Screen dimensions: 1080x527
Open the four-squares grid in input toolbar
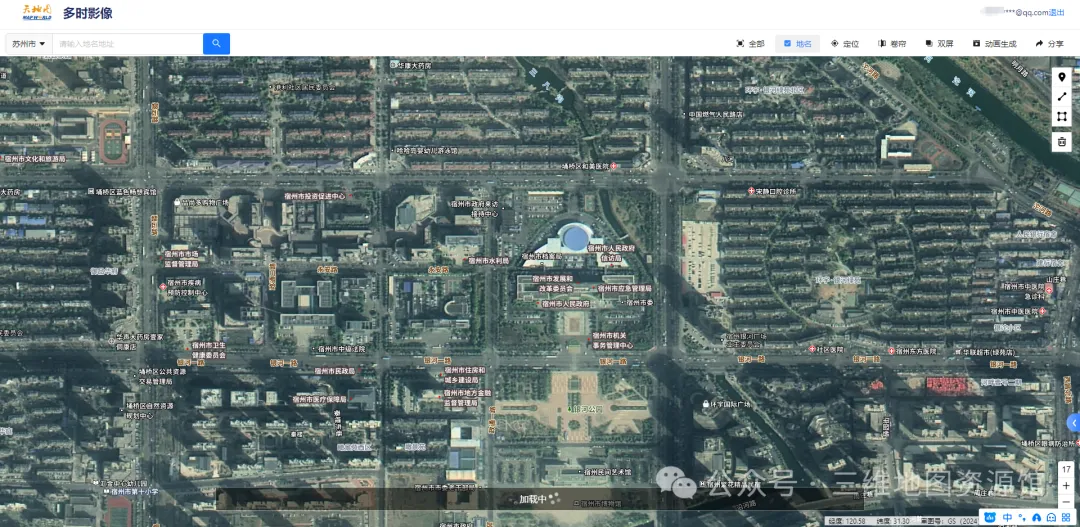(x=1066, y=517)
